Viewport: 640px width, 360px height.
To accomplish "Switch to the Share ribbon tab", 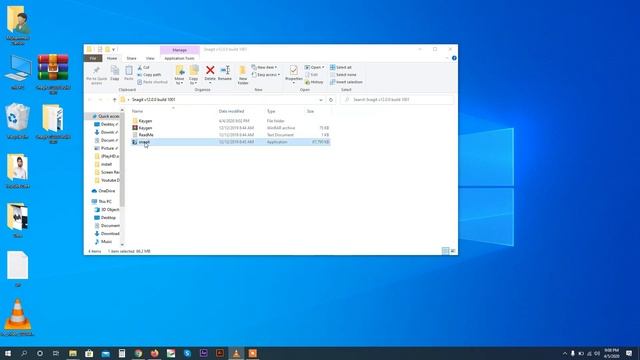I will click(x=131, y=58).
